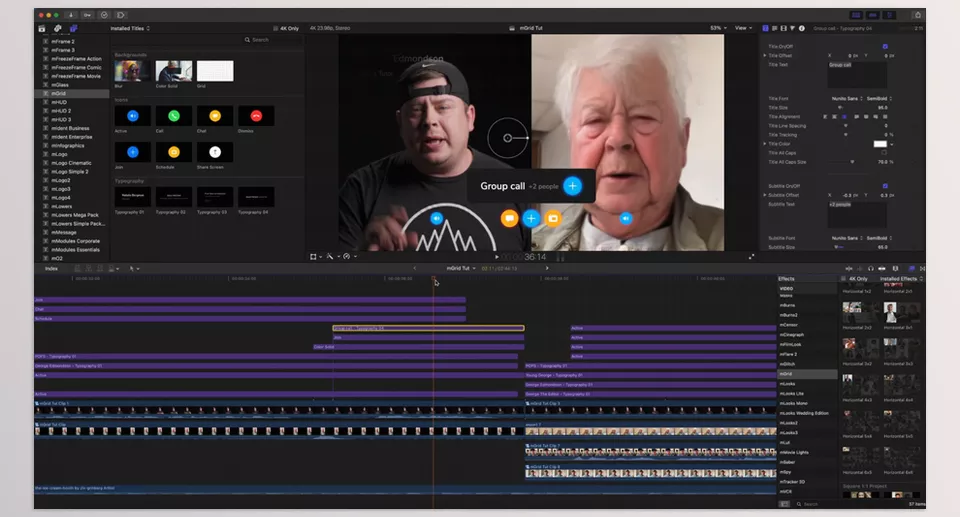Image resolution: width=960 pixels, height=517 pixels.
Task: Show the Titles and Generators sidebar icon
Action: [73, 28]
